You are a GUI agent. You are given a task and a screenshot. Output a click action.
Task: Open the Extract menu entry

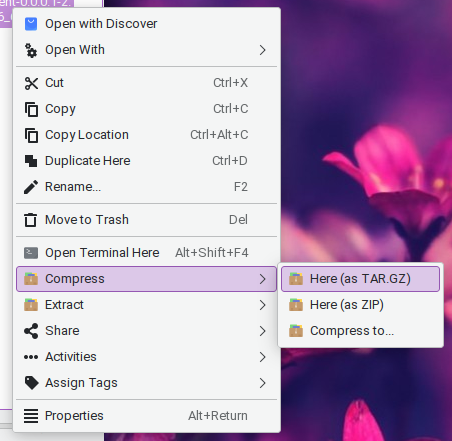click(x=146, y=305)
